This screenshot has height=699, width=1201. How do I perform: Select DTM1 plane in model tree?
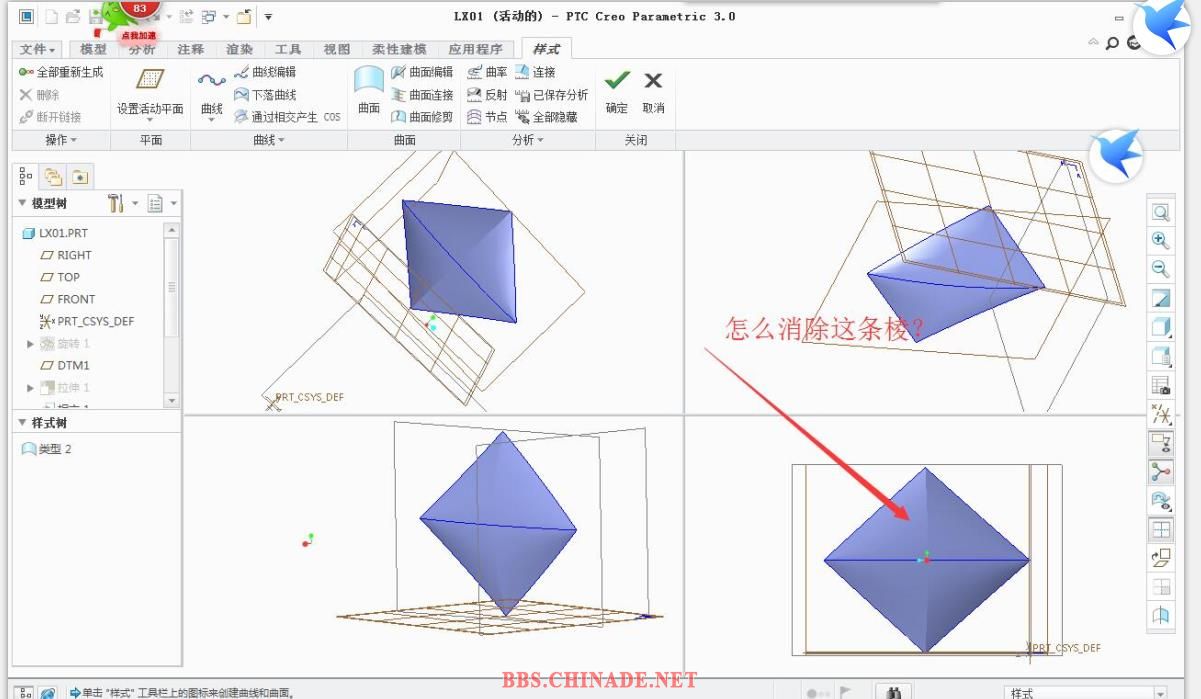pos(65,365)
